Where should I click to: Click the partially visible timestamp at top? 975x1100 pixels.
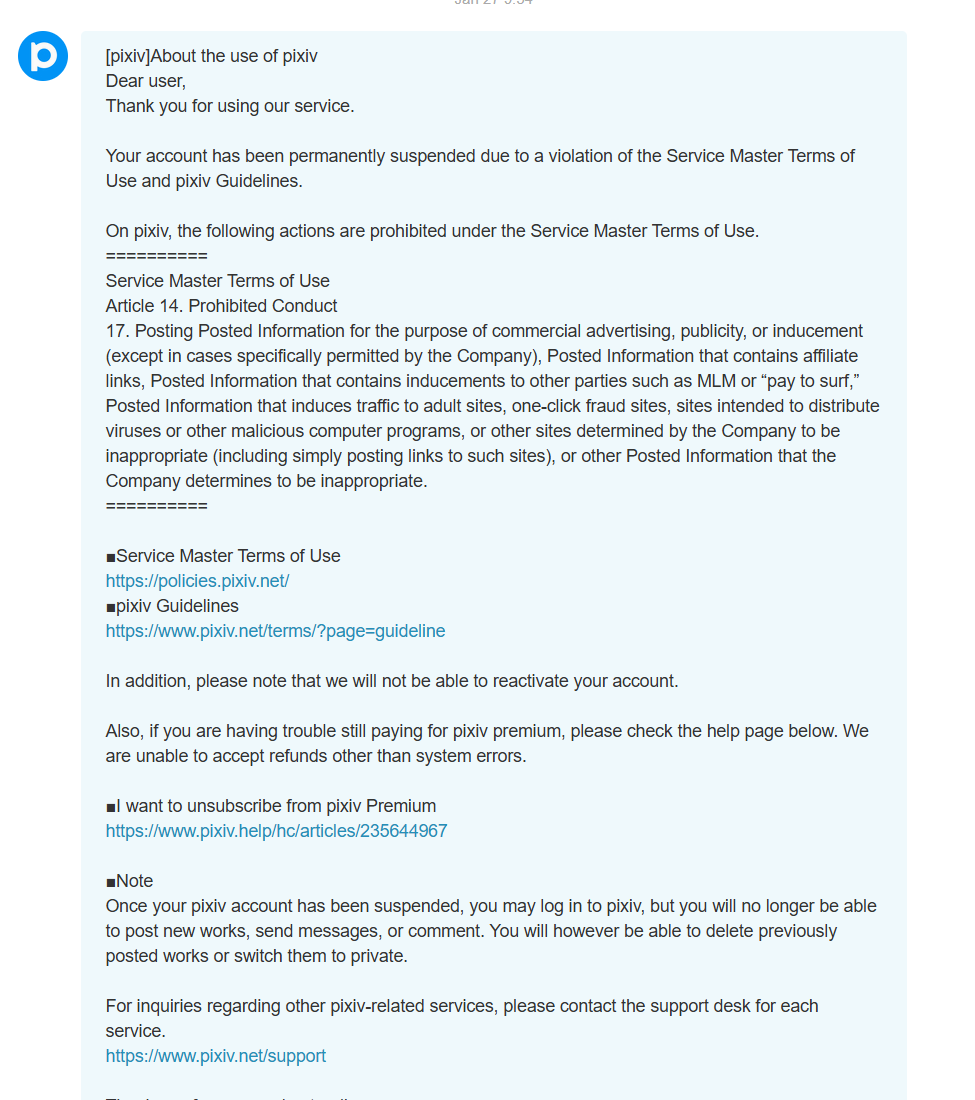coord(493,2)
